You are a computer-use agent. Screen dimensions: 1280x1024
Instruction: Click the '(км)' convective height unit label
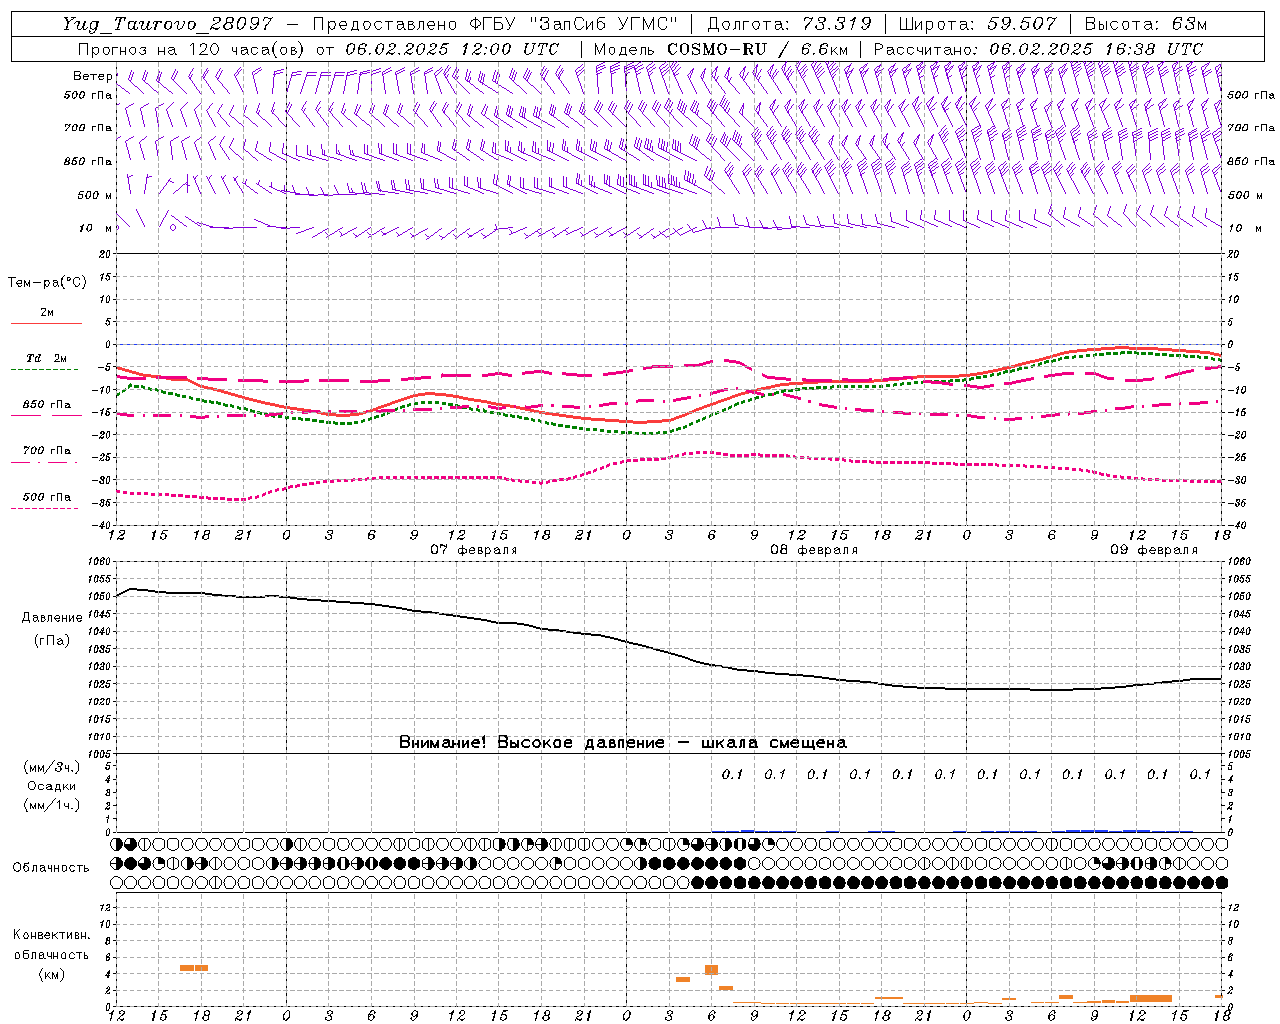(x=51, y=974)
